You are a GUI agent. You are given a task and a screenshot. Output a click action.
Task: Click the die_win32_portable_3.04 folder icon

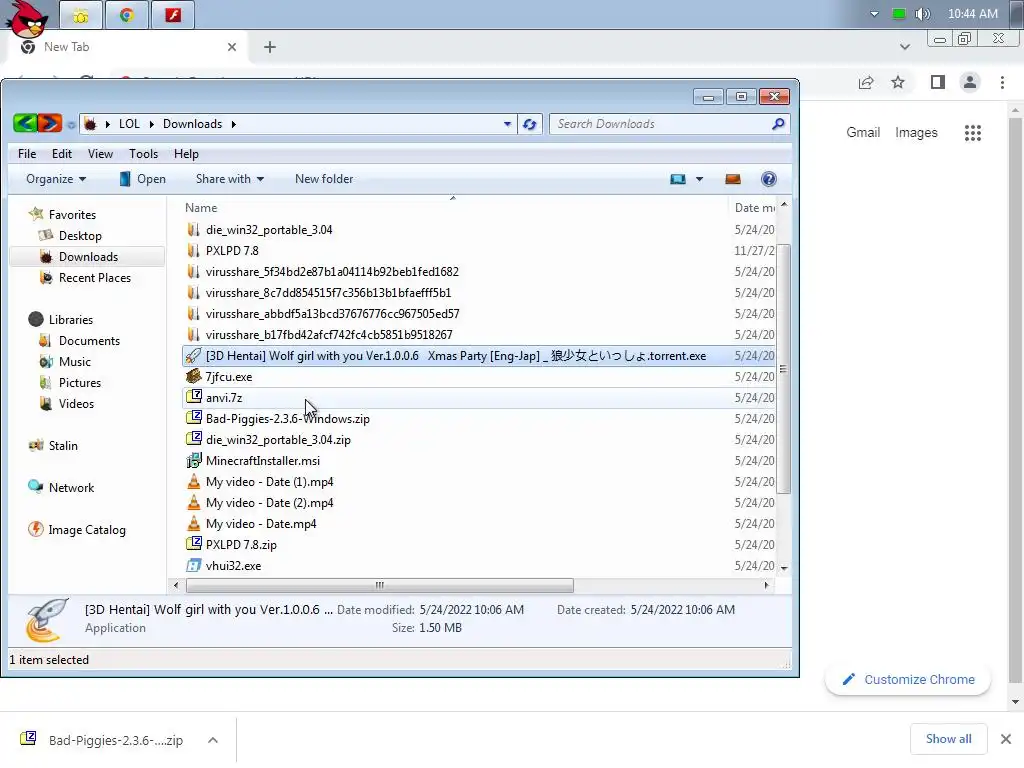click(193, 229)
